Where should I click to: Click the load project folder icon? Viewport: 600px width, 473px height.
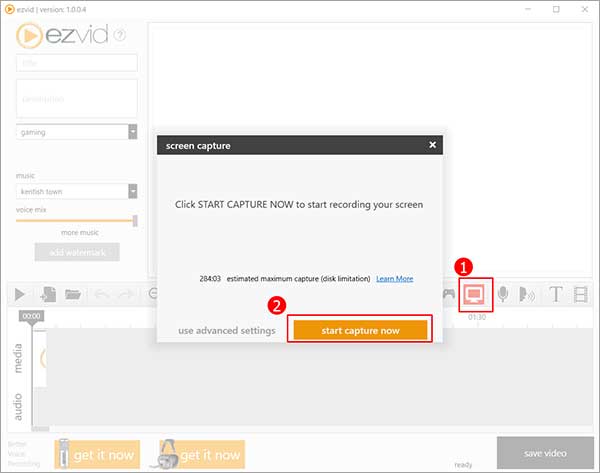(x=73, y=294)
